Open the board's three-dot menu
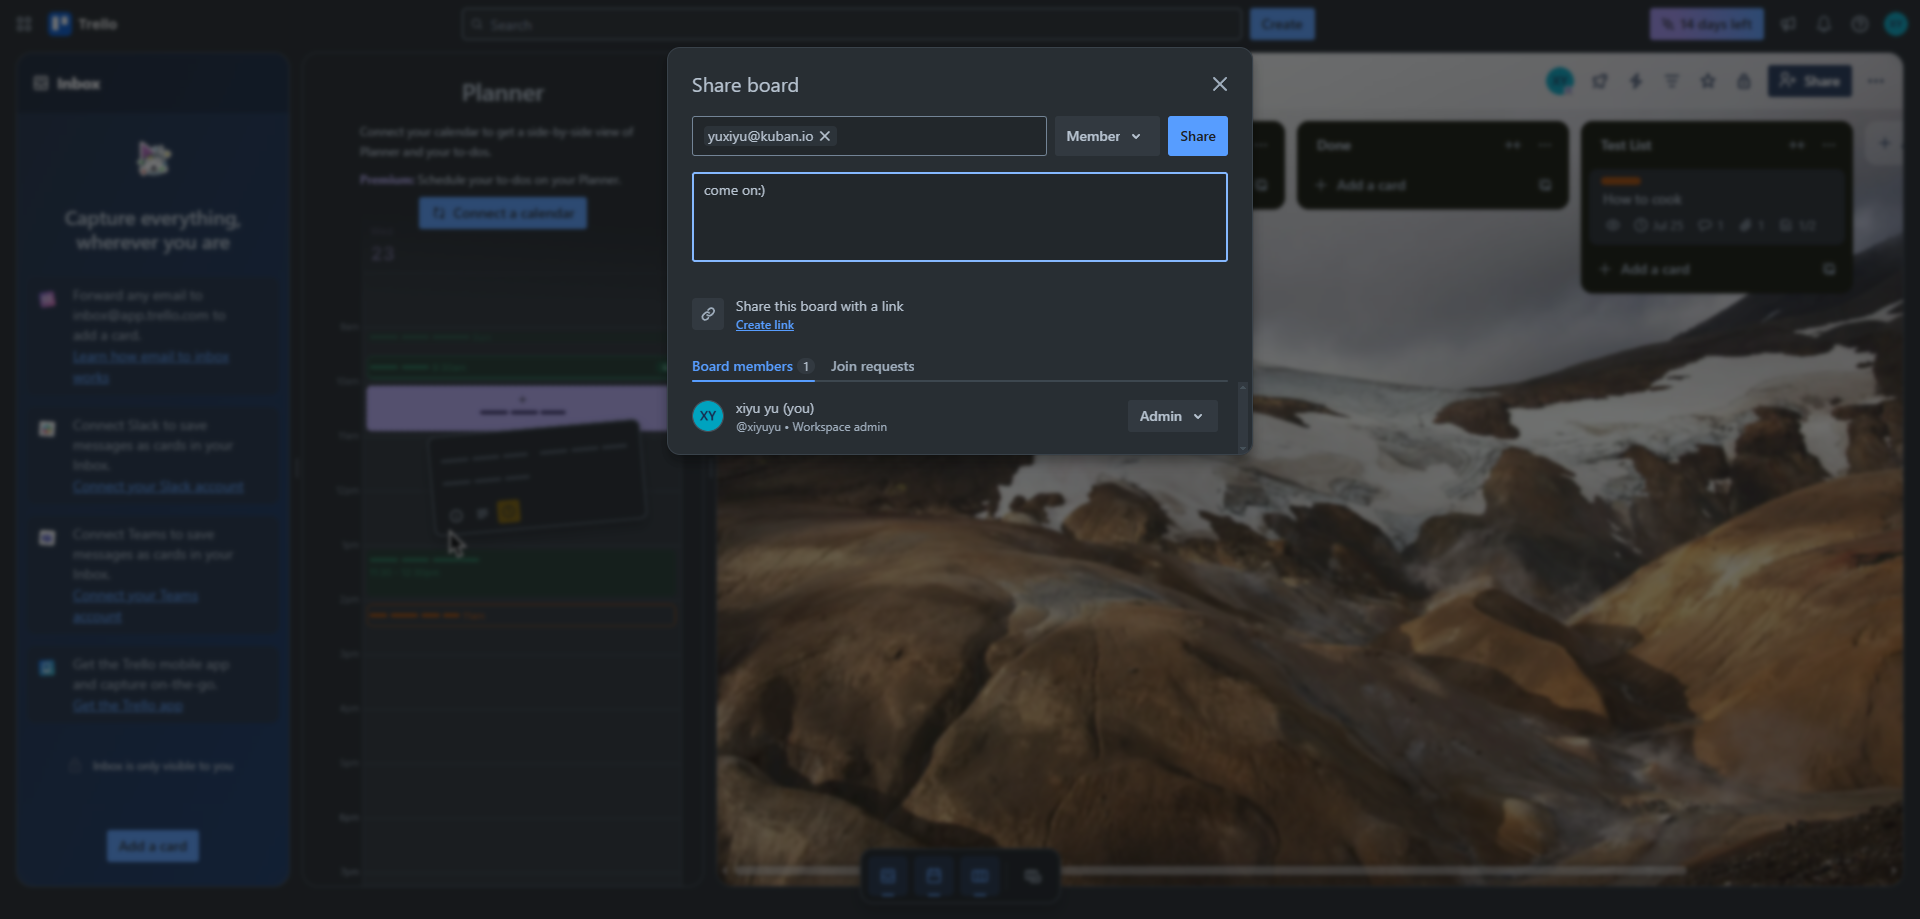The height and width of the screenshot is (919, 1920). pos(1876,81)
